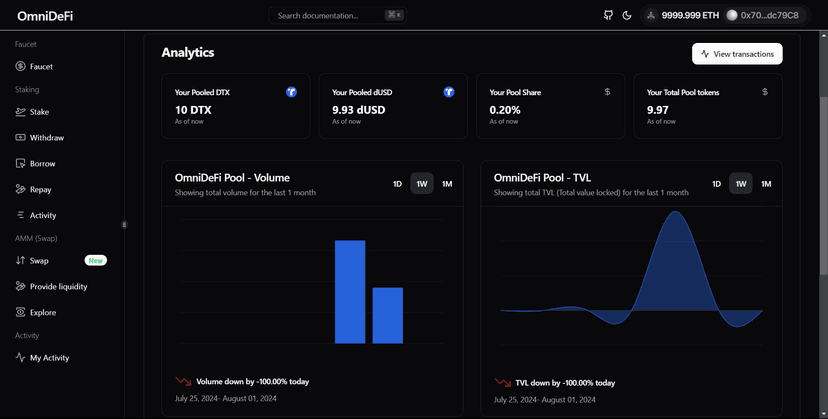Viewport: 828px width, 419px height.
Task: Click View transactions button
Action: (x=737, y=54)
